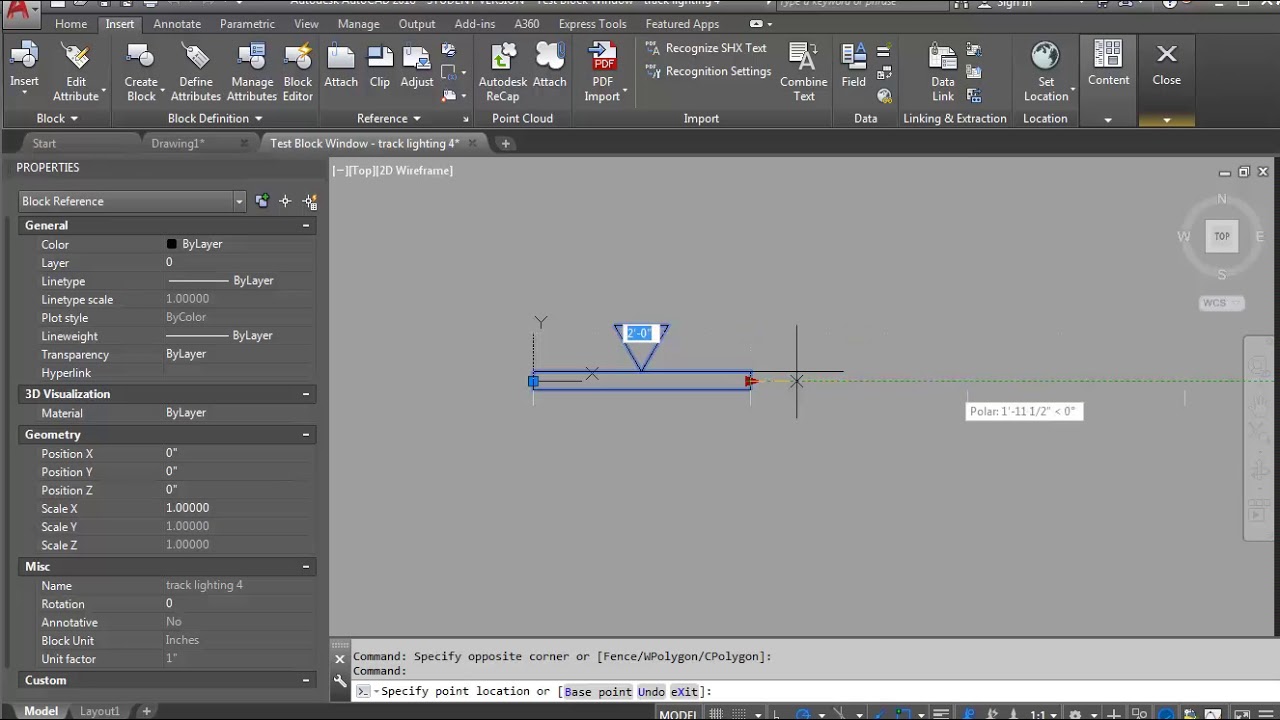Open the Reference panel dialog launcher arrow
This screenshot has width=1280, height=720.
(465, 119)
